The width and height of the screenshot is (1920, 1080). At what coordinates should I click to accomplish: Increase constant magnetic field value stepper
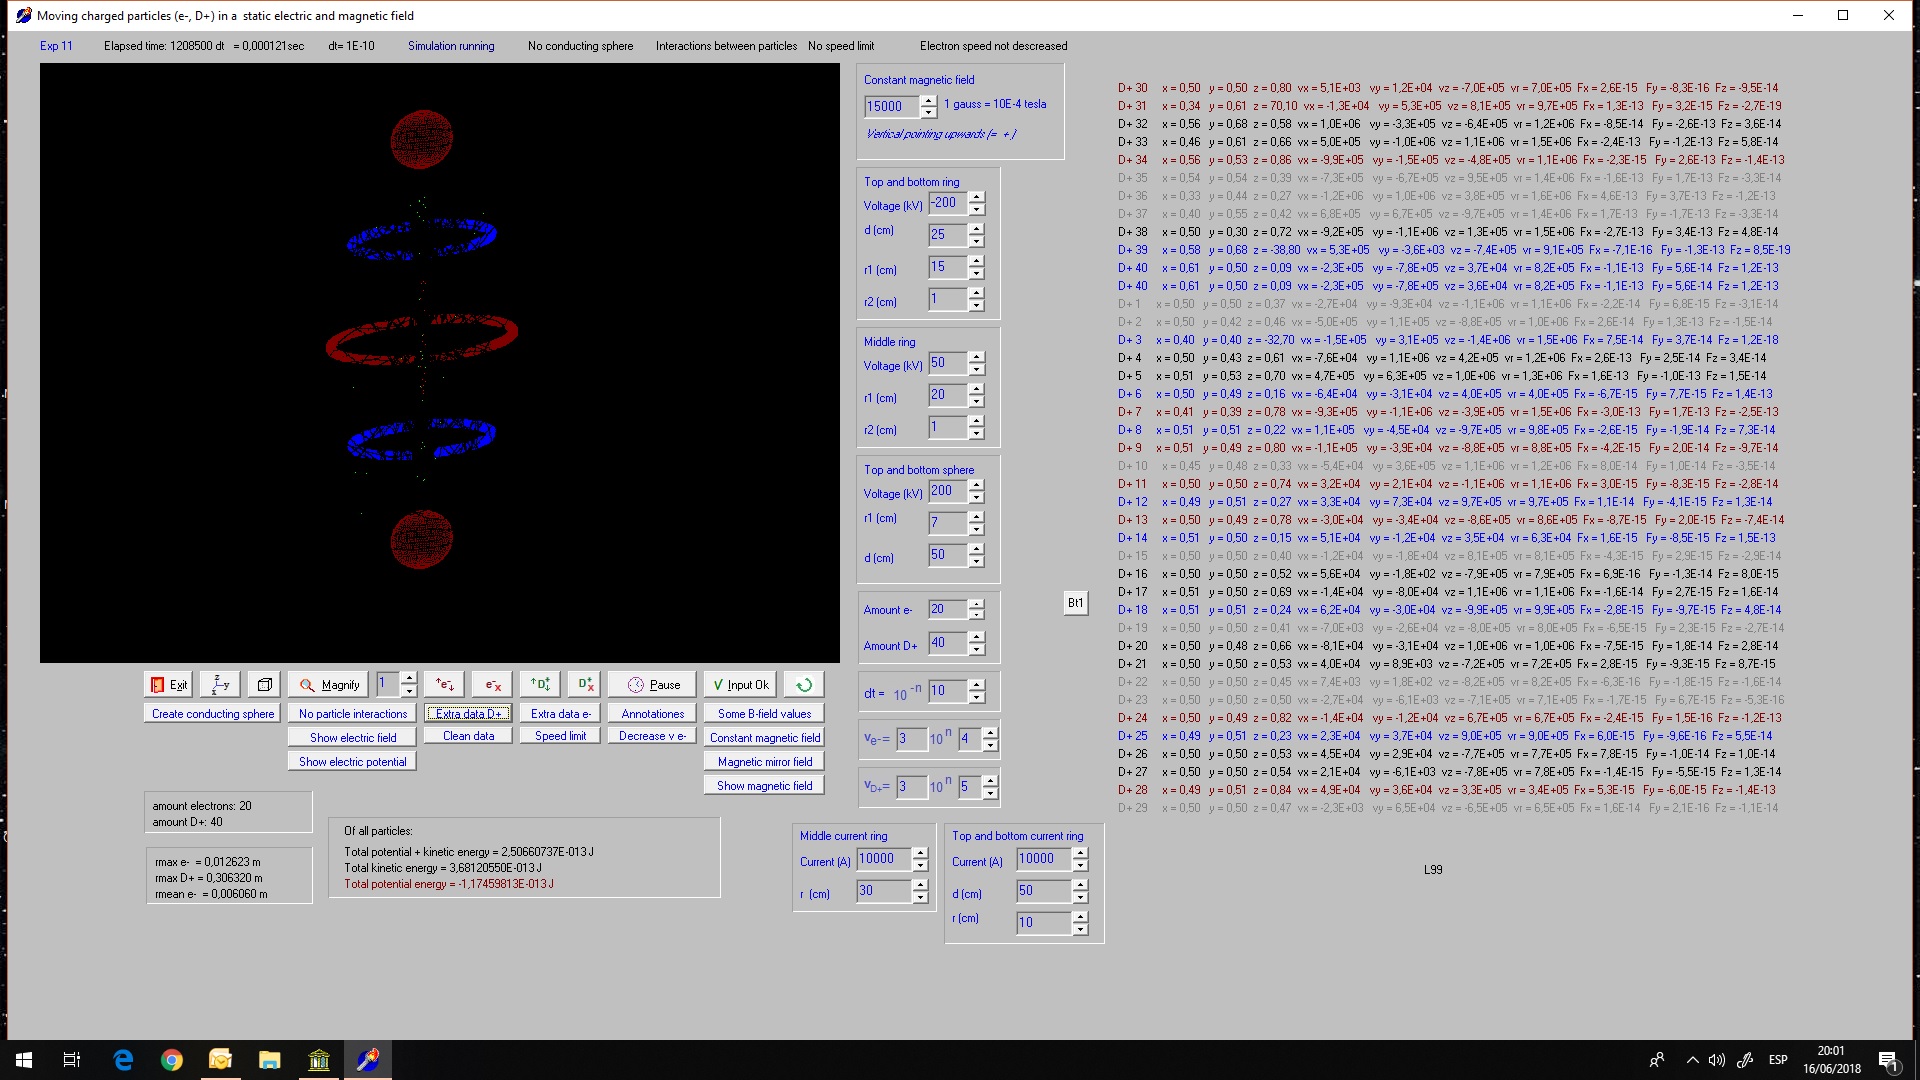click(x=929, y=100)
